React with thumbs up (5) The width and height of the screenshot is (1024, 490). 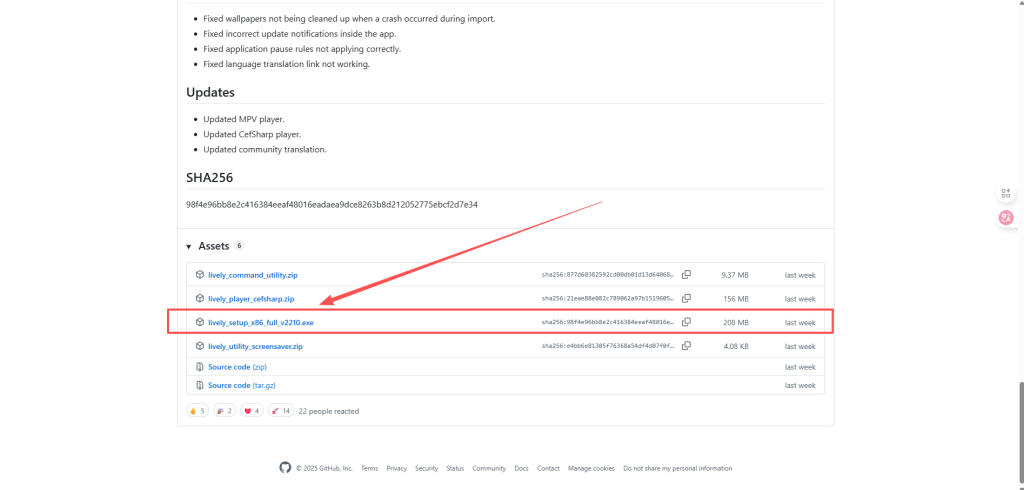[x=197, y=411]
